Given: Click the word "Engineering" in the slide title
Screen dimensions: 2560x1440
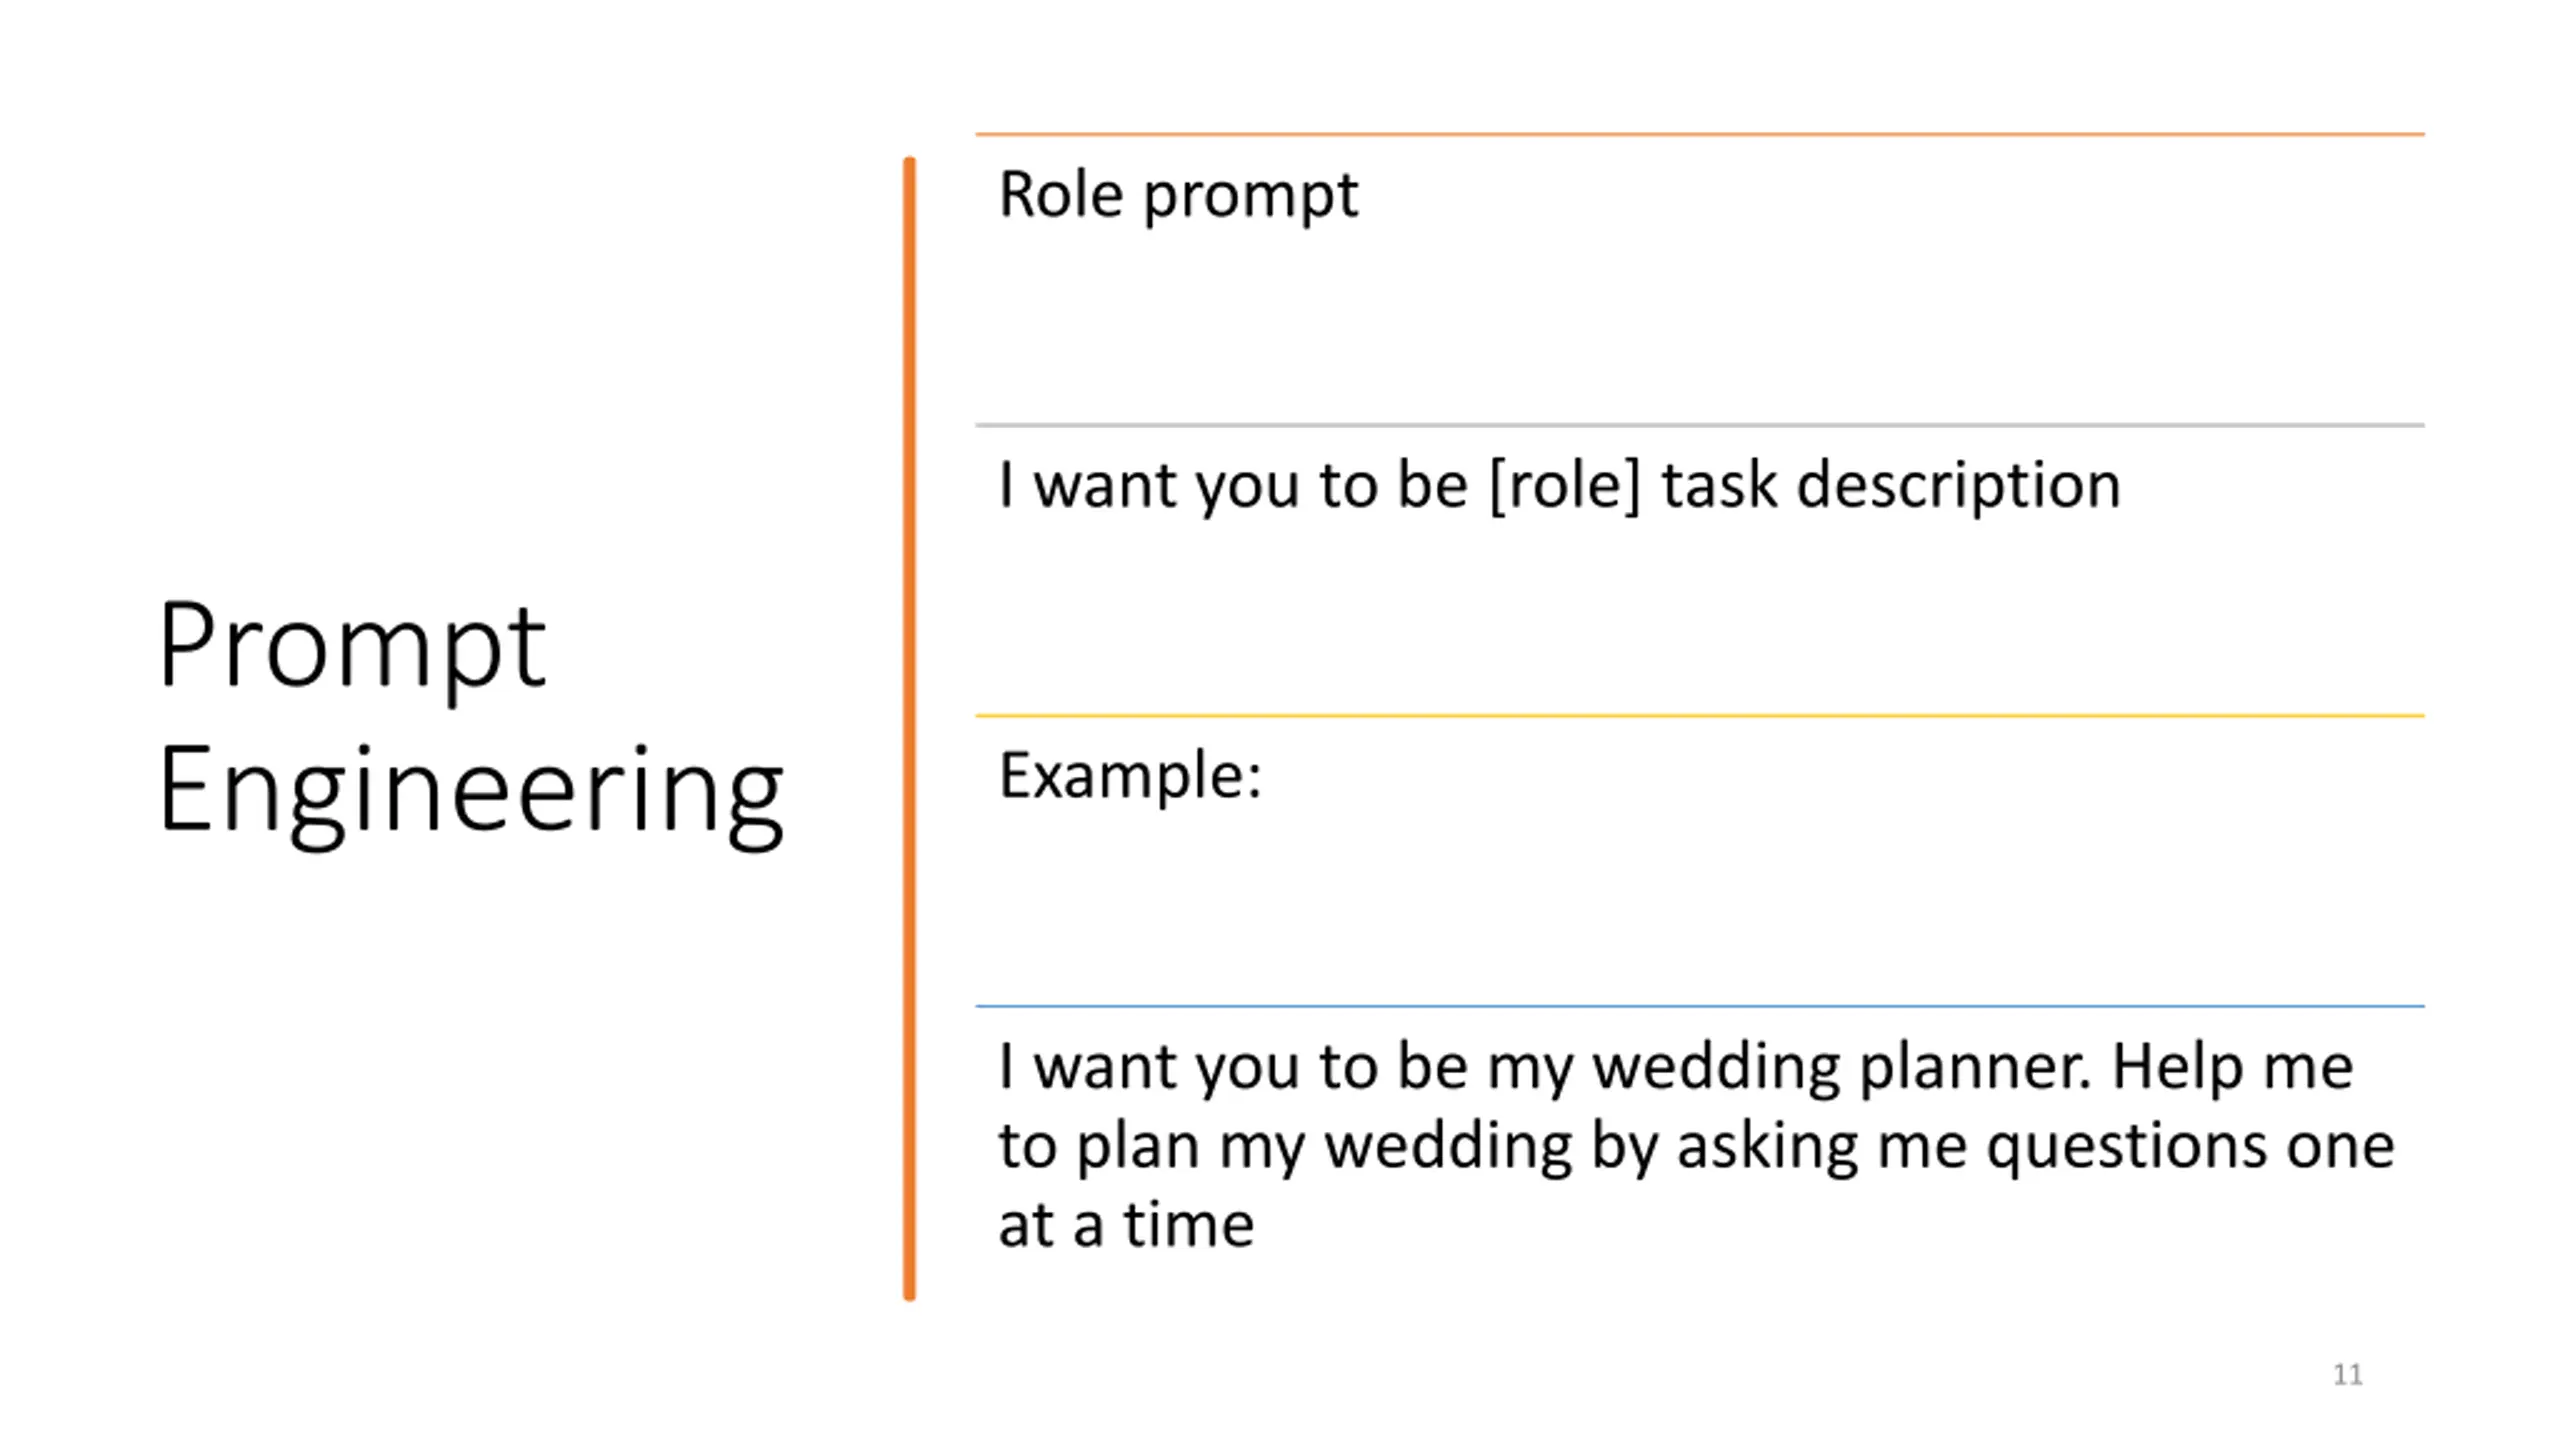Looking at the screenshot, I should [x=471, y=794].
